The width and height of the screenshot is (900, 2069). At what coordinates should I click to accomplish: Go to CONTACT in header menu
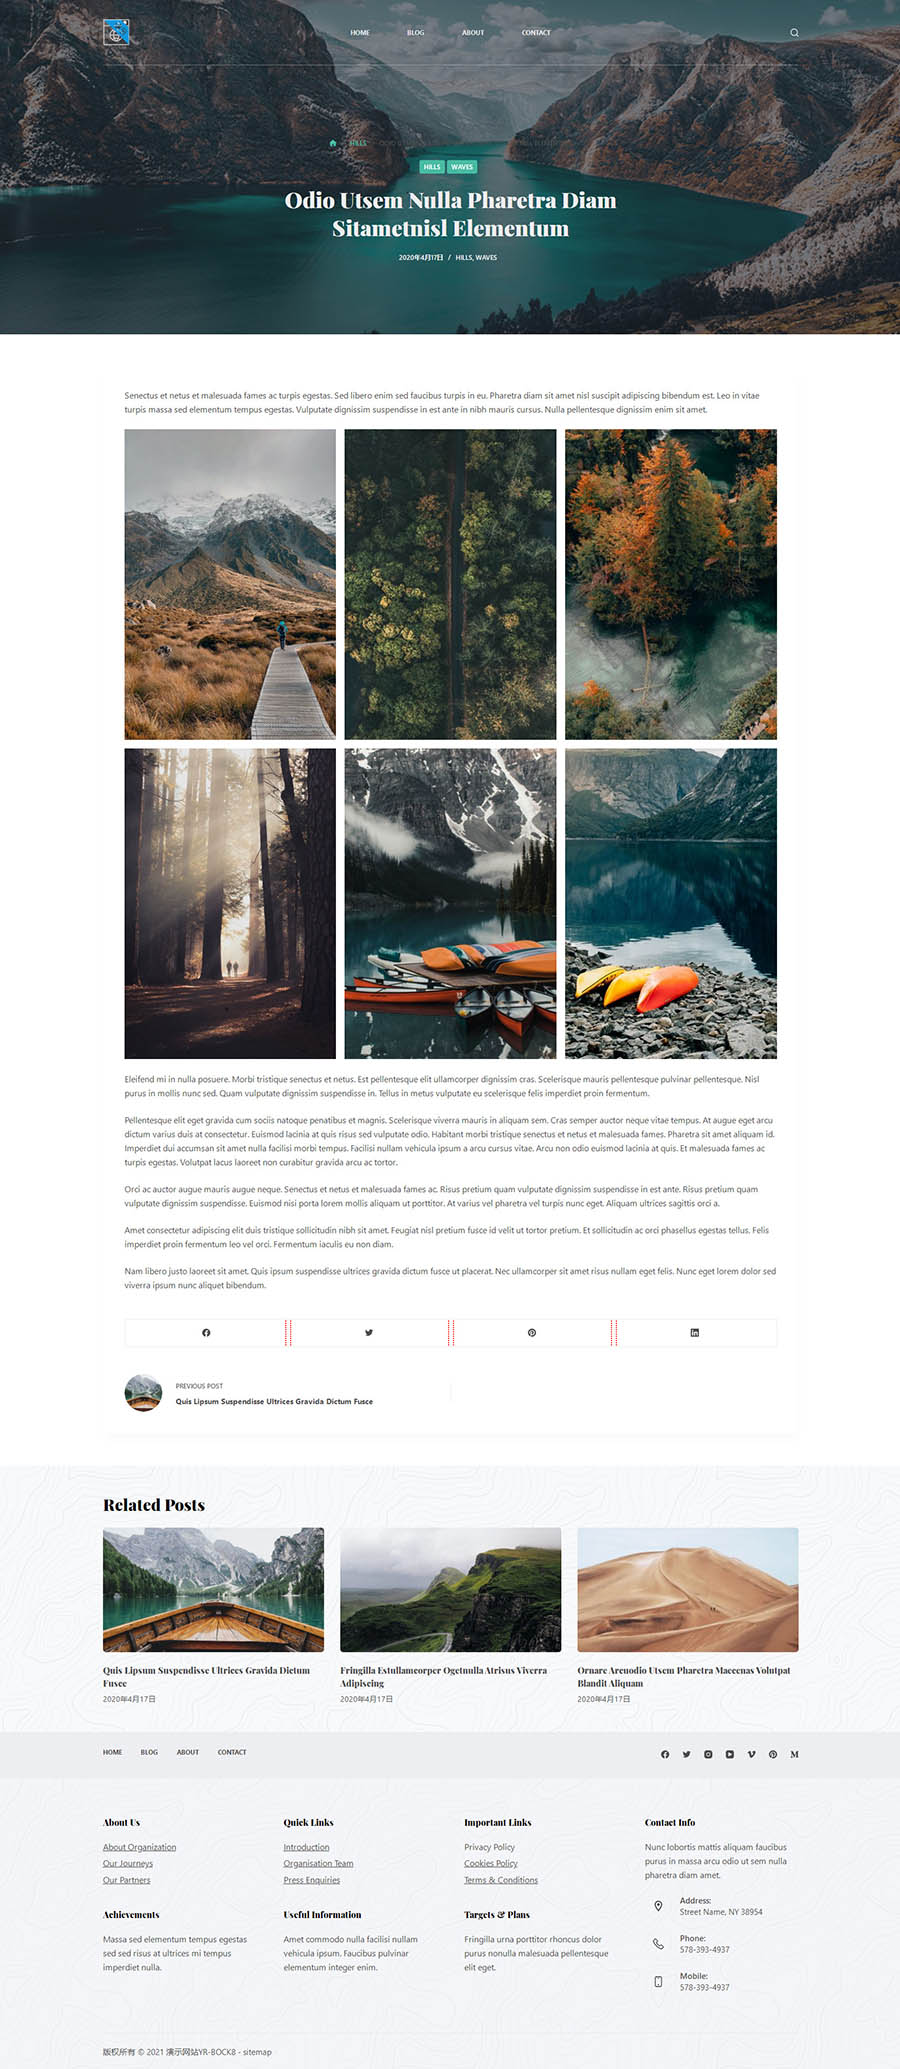pos(536,33)
